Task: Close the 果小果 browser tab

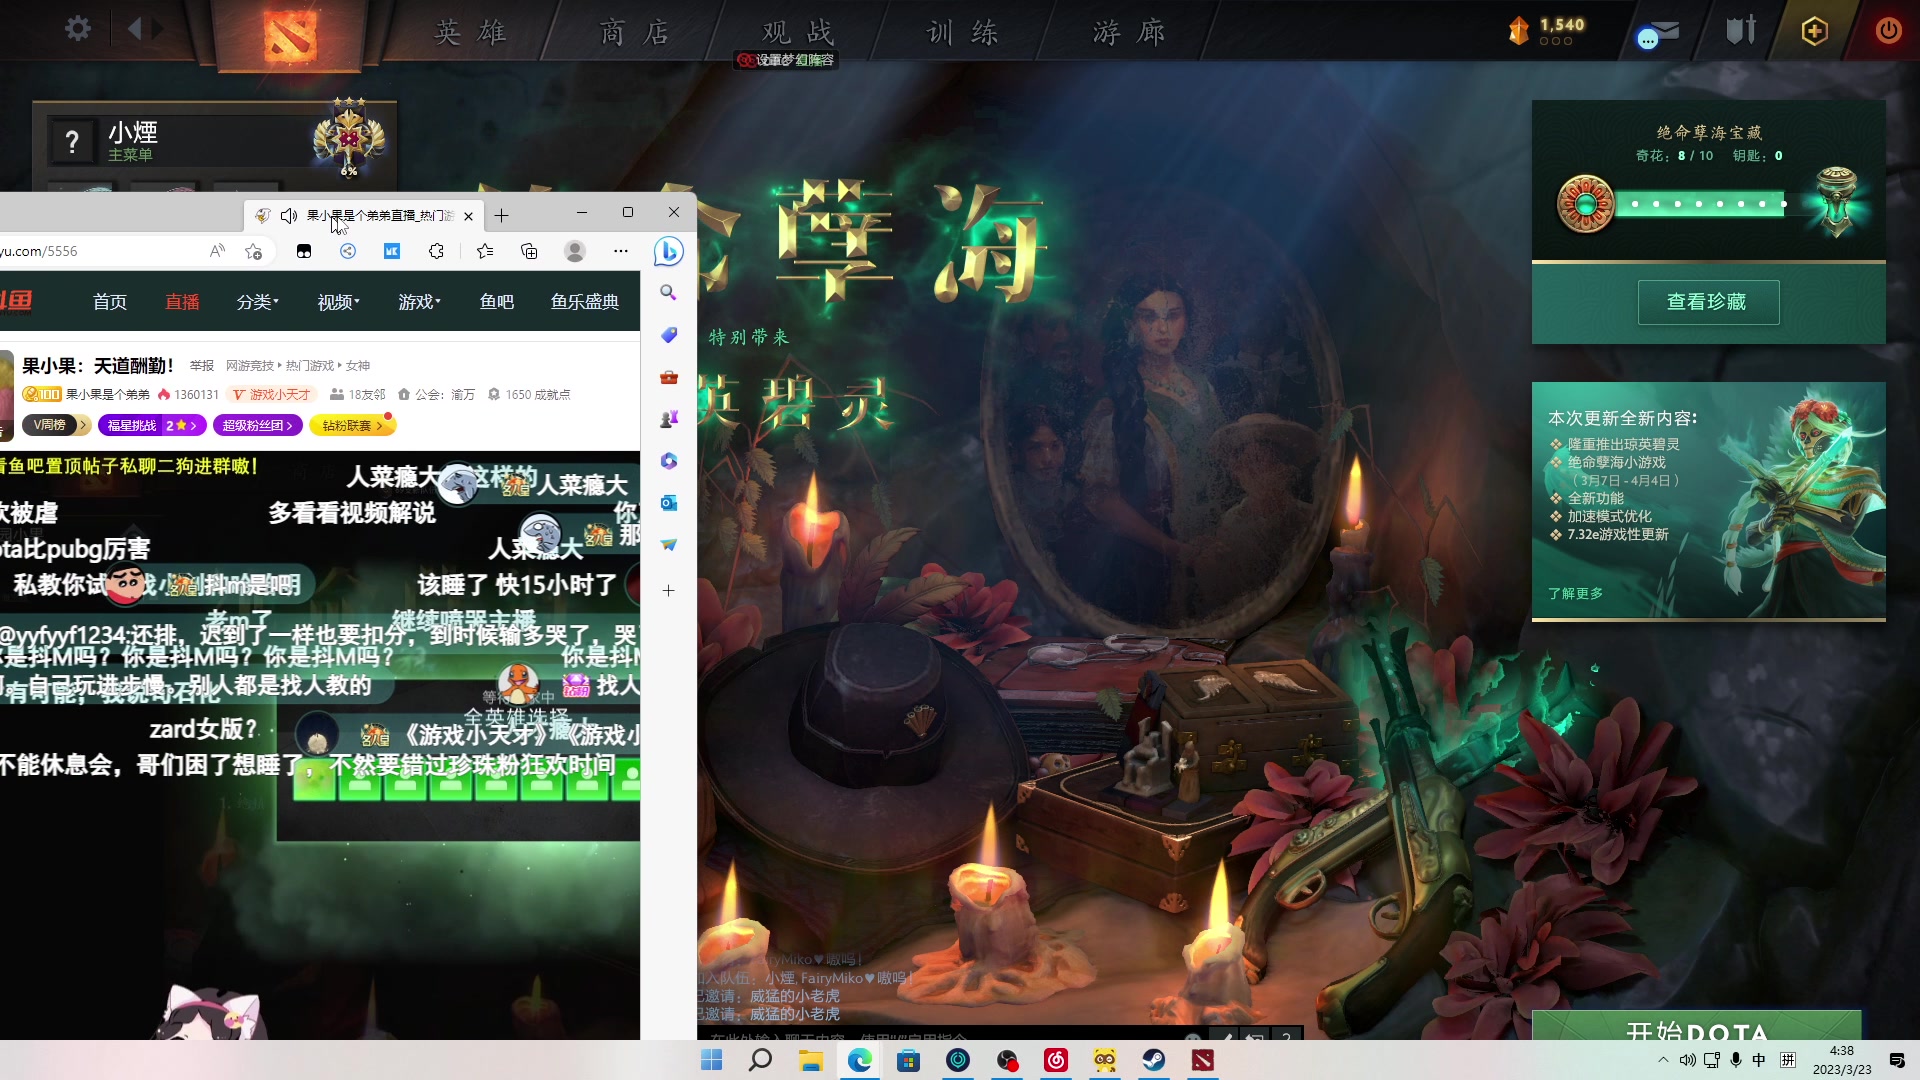Action: click(x=468, y=215)
